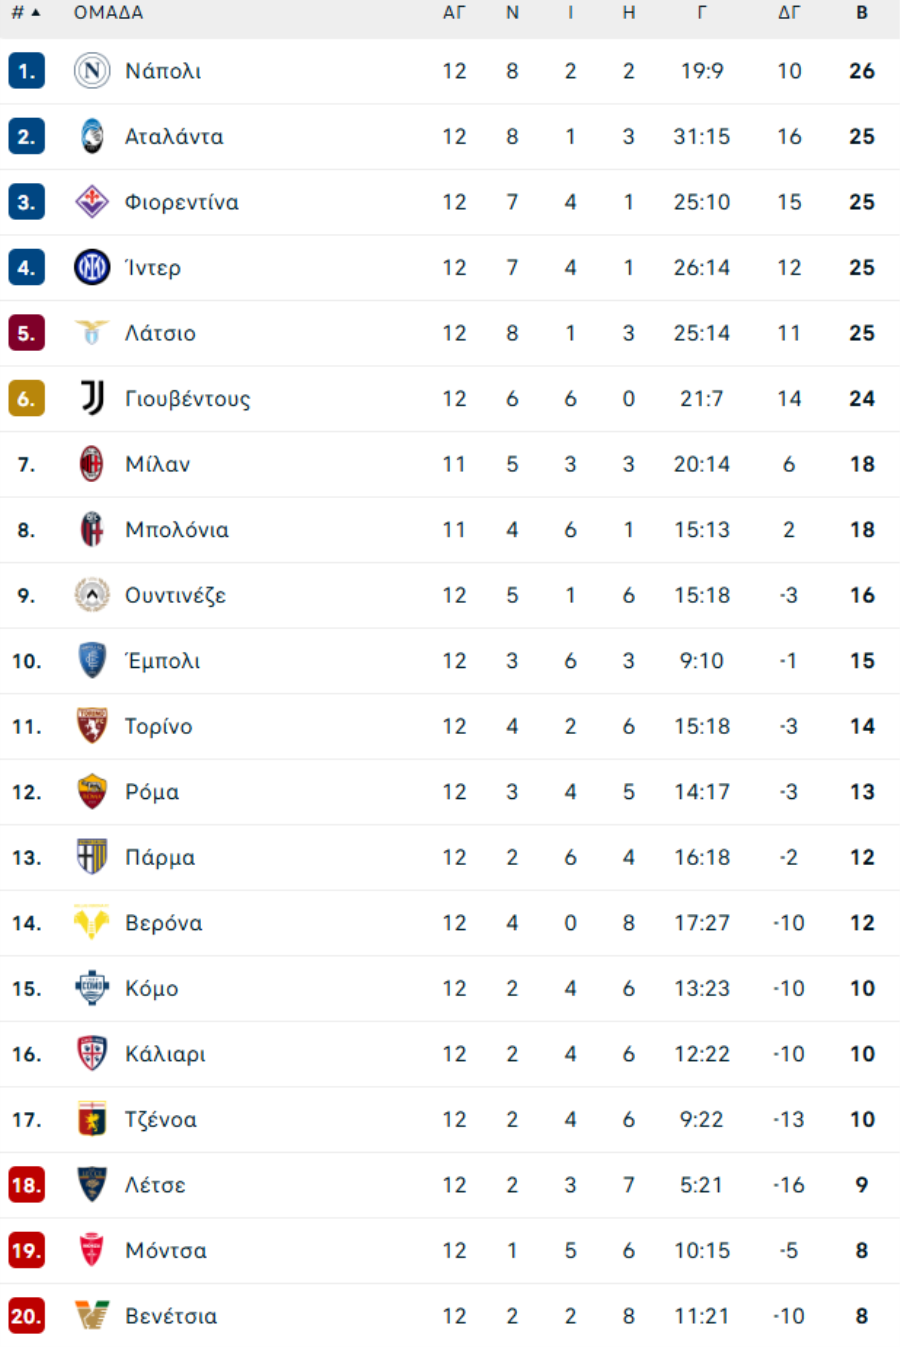Click the ΑΓ matches played header
Viewport: 900px width, 1347px height.
(454, 13)
